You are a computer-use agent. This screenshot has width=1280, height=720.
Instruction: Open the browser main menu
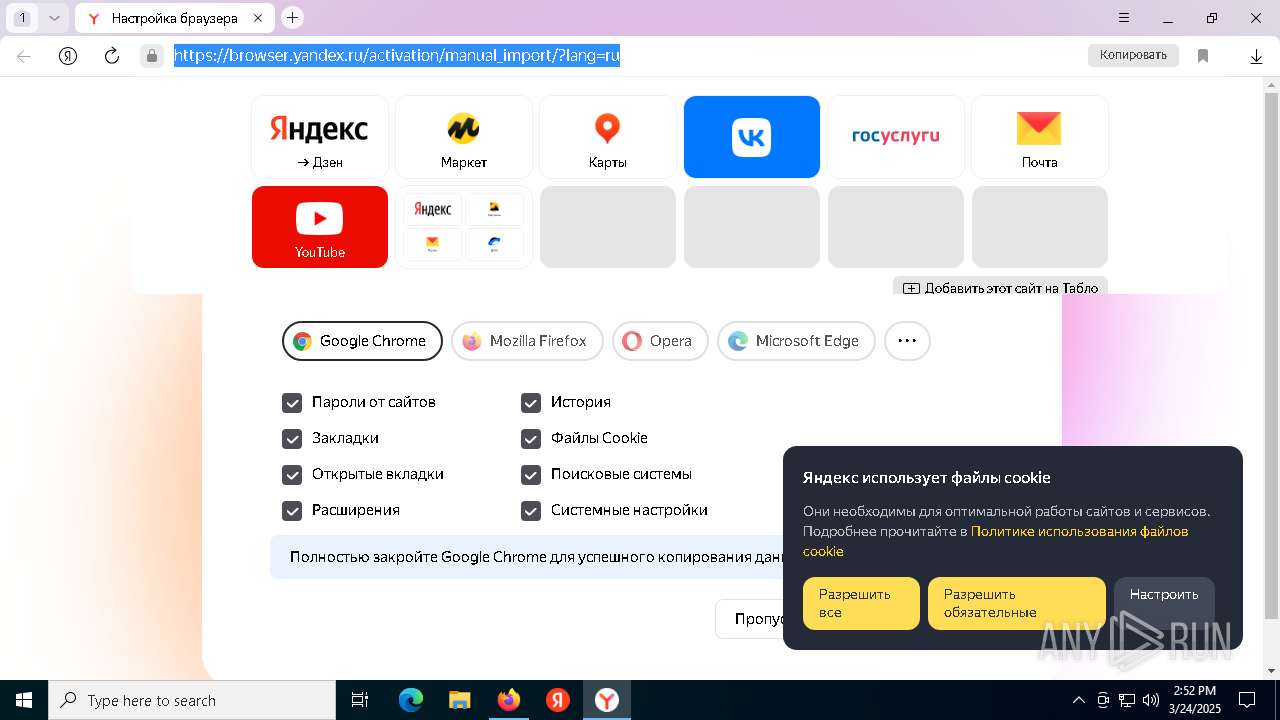click(1124, 18)
